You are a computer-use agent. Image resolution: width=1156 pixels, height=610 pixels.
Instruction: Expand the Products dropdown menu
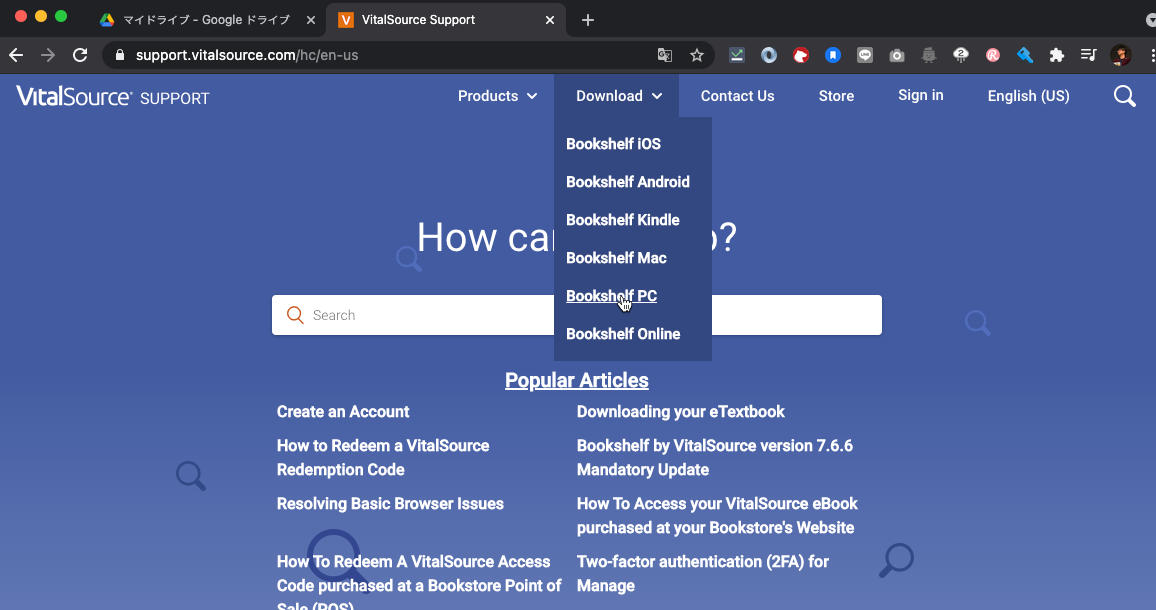pyautogui.click(x=497, y=96)
